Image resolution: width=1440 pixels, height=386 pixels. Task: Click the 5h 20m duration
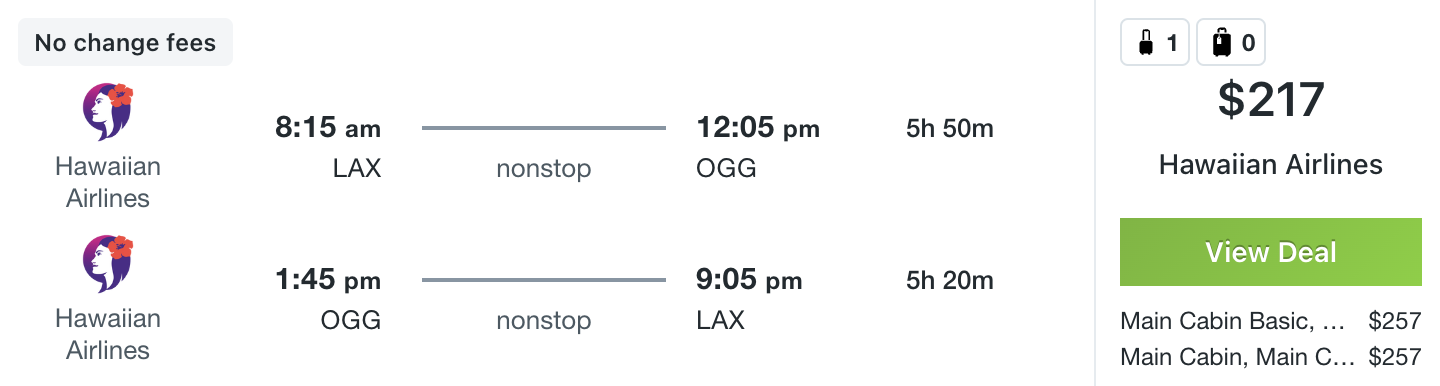[x=949, y=281]
